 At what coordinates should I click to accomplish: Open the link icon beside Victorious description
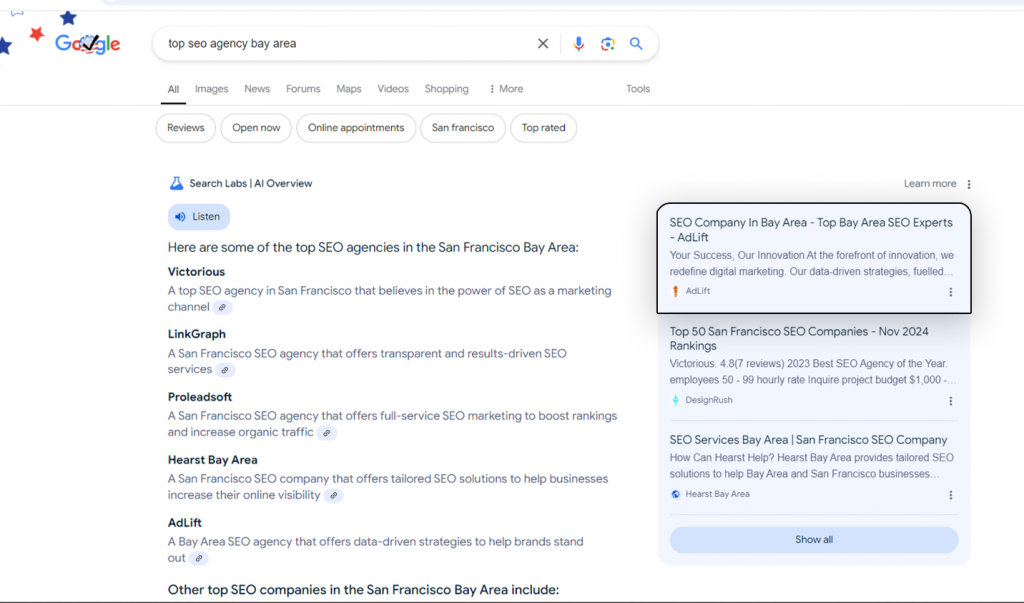pyautogui.click(x=222, y=307)
